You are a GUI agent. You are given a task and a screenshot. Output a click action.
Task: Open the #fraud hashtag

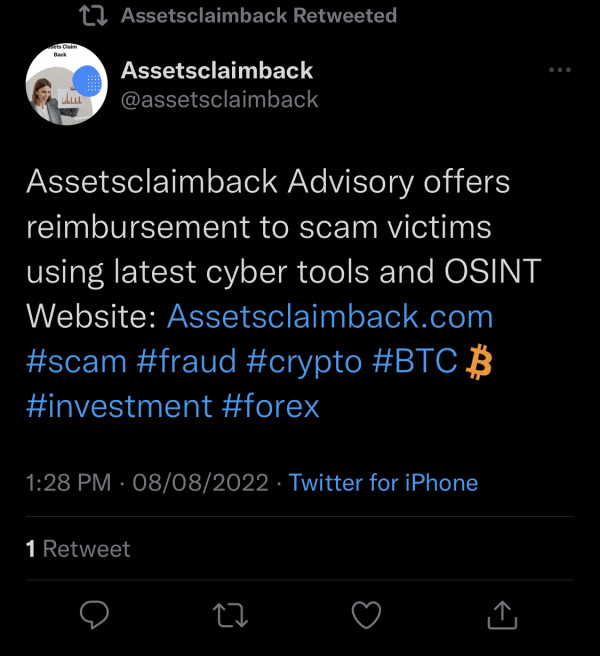(186, 361)
